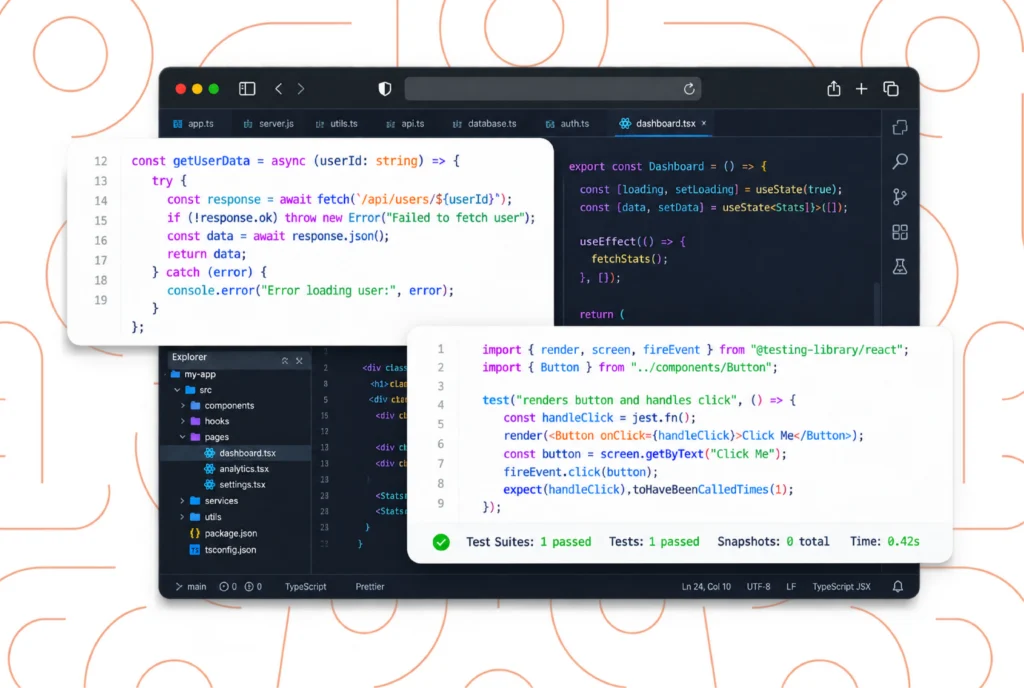The image size is (1024, 688).
Task: Add a new tab with plus icon
Action: pyautogui.click(x=861, y=89)
